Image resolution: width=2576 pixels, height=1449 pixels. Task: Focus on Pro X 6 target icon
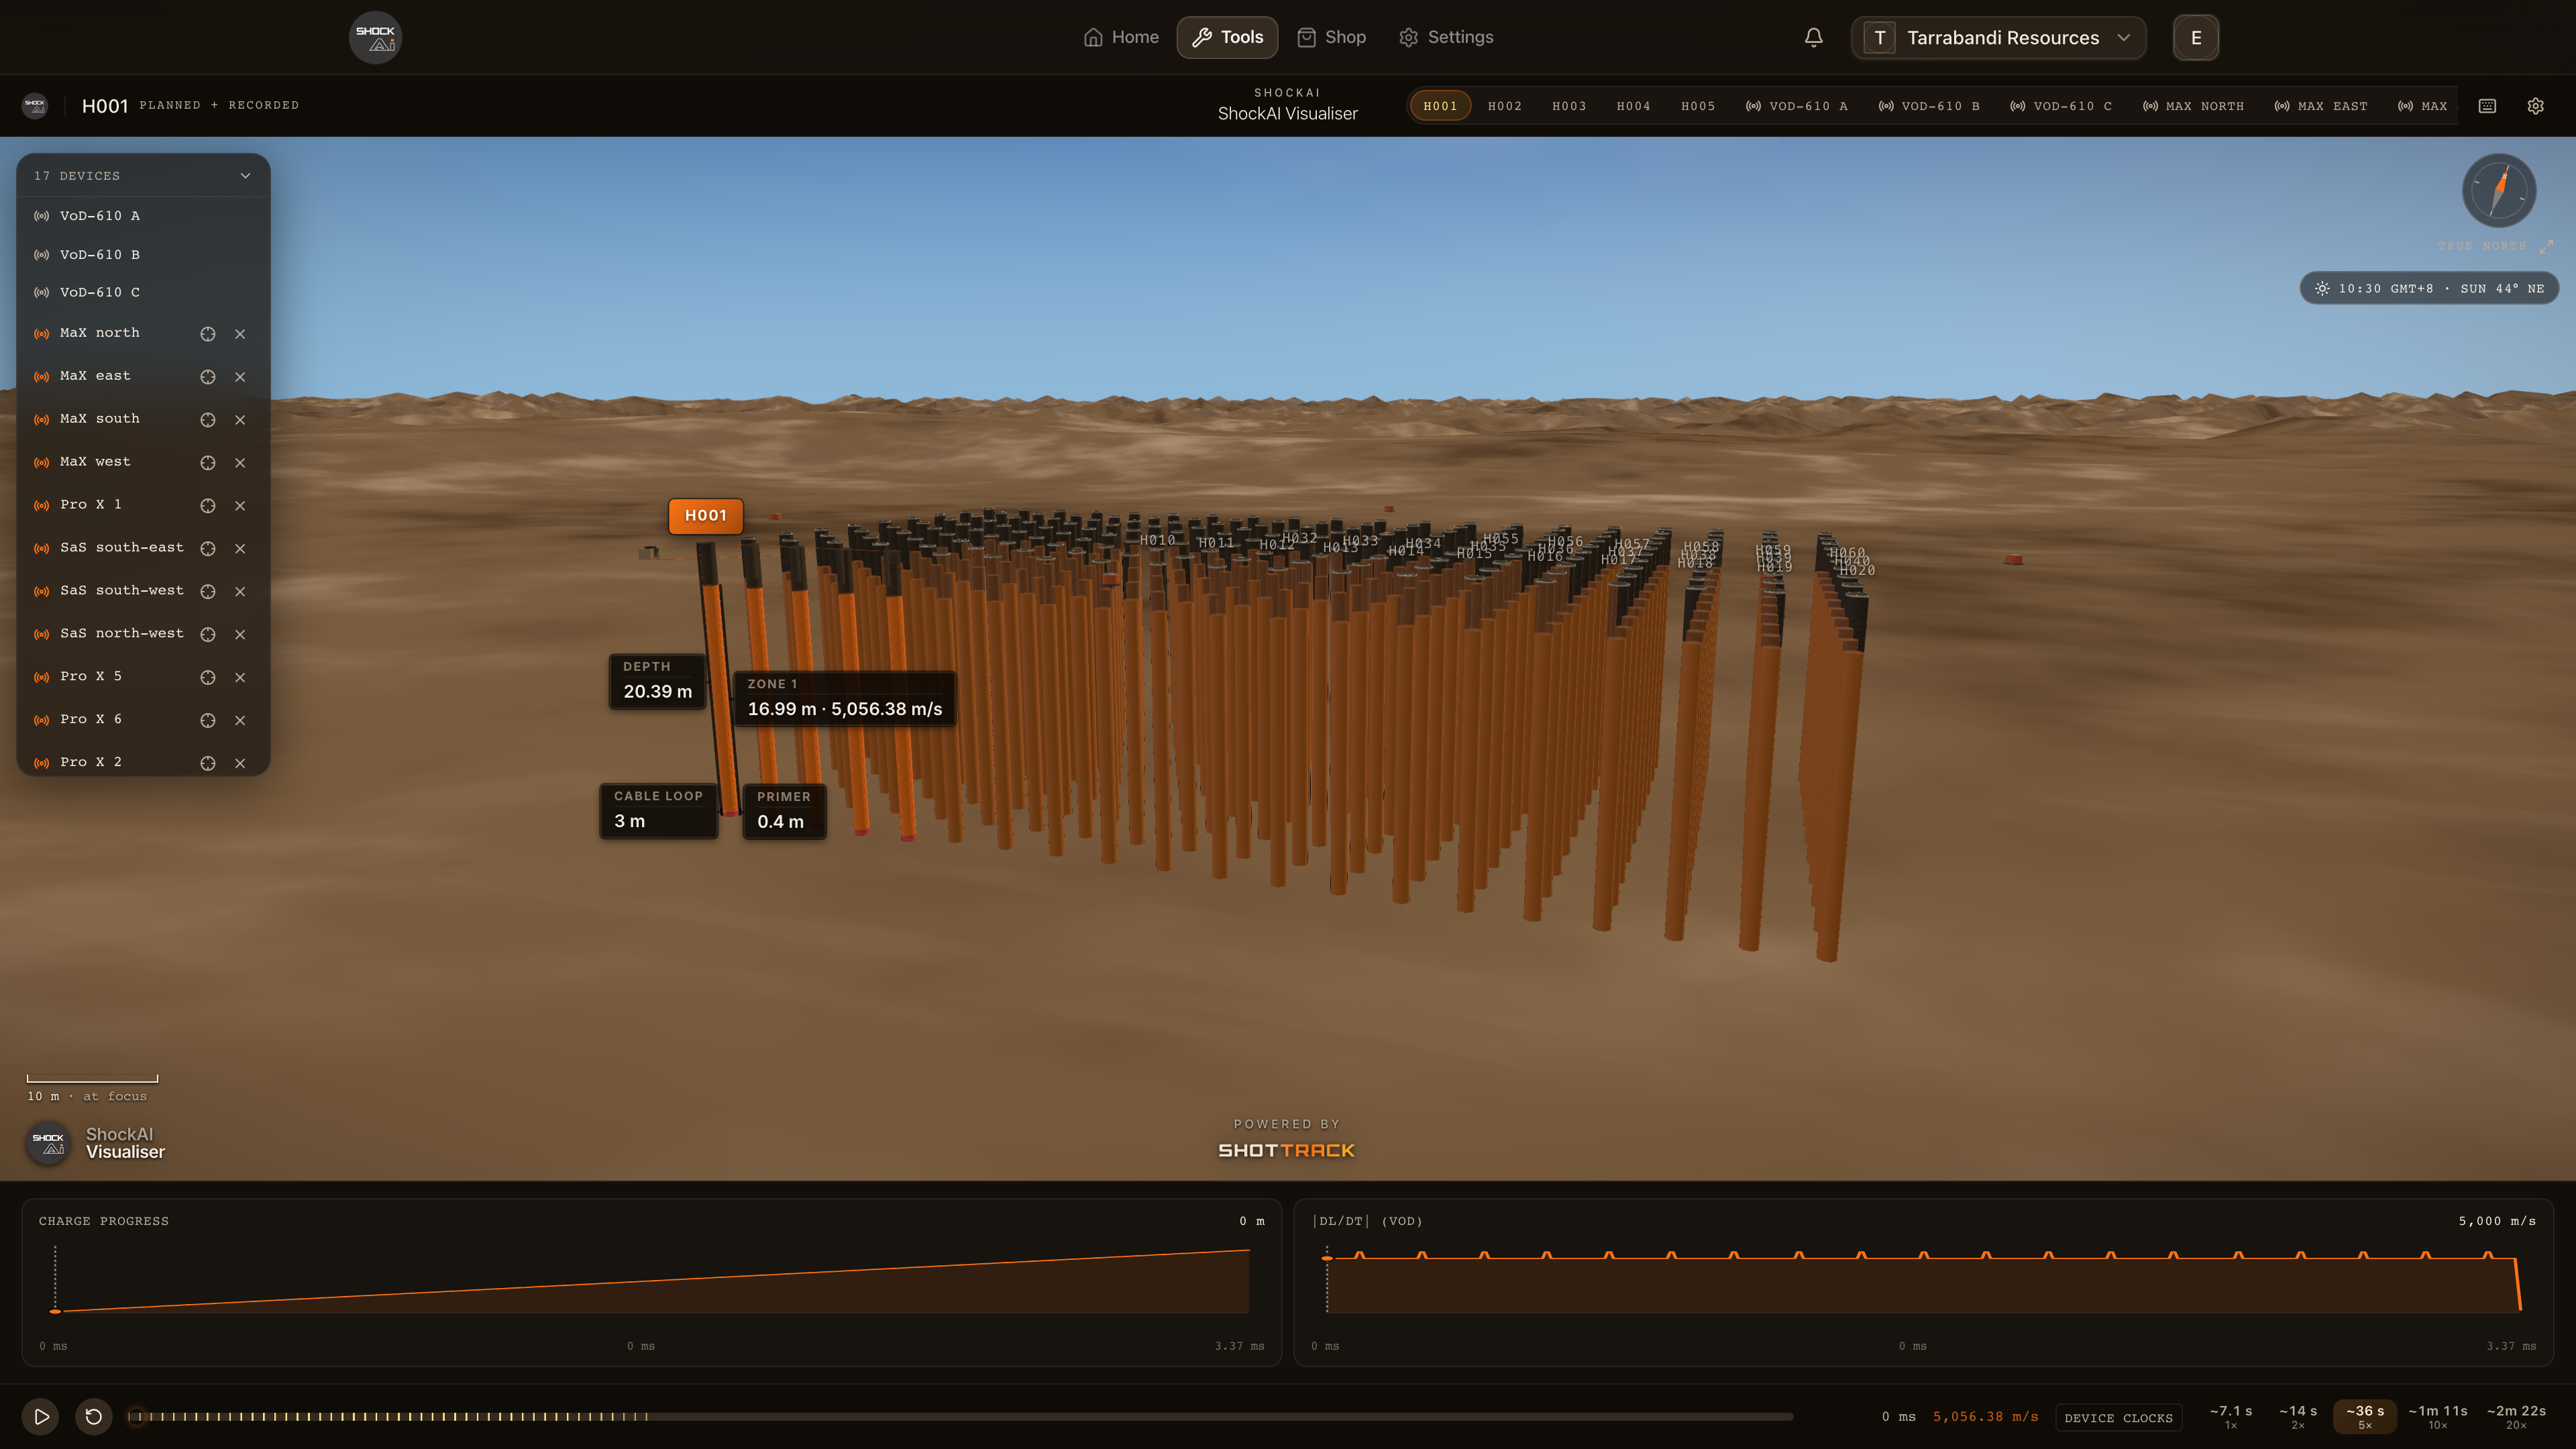[x=208, y=721]
